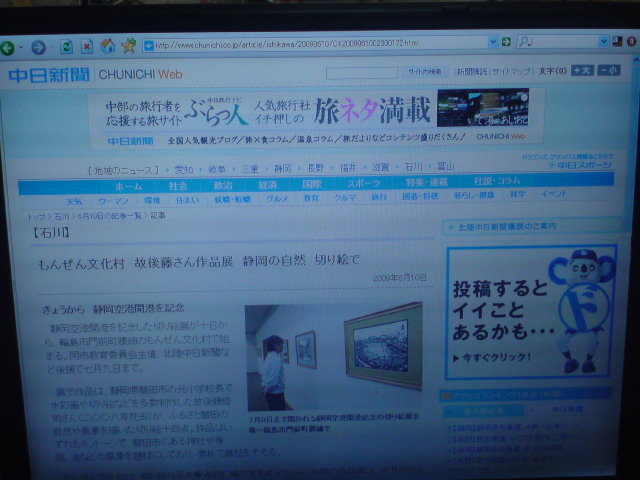This screenshot has height=480, width=640.
Task: Select 三重 regional news link
Action: click(x=249, y=169)
